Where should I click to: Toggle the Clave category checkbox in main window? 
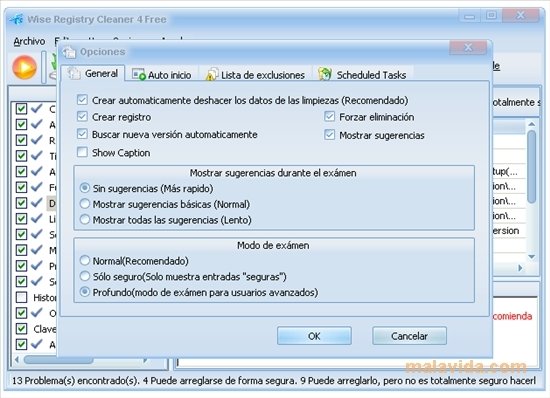tap(21, 329)
